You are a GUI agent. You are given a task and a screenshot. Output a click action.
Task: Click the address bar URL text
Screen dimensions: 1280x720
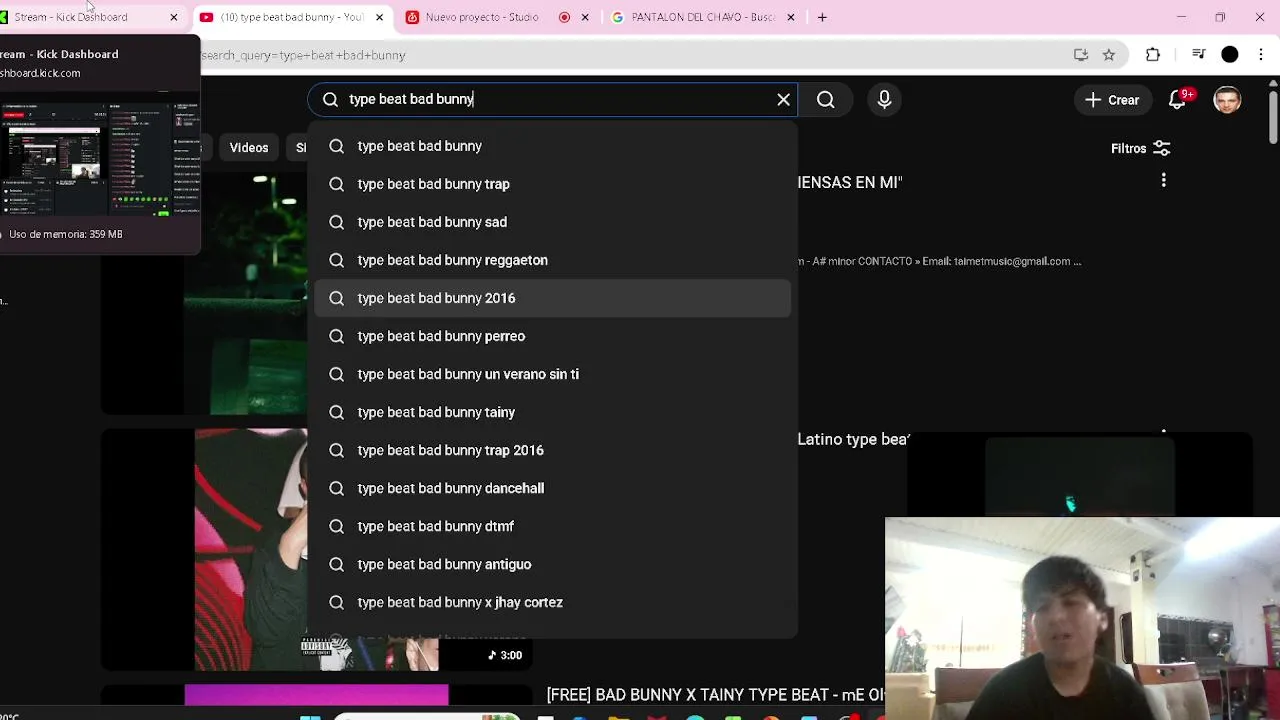[304, 55]
